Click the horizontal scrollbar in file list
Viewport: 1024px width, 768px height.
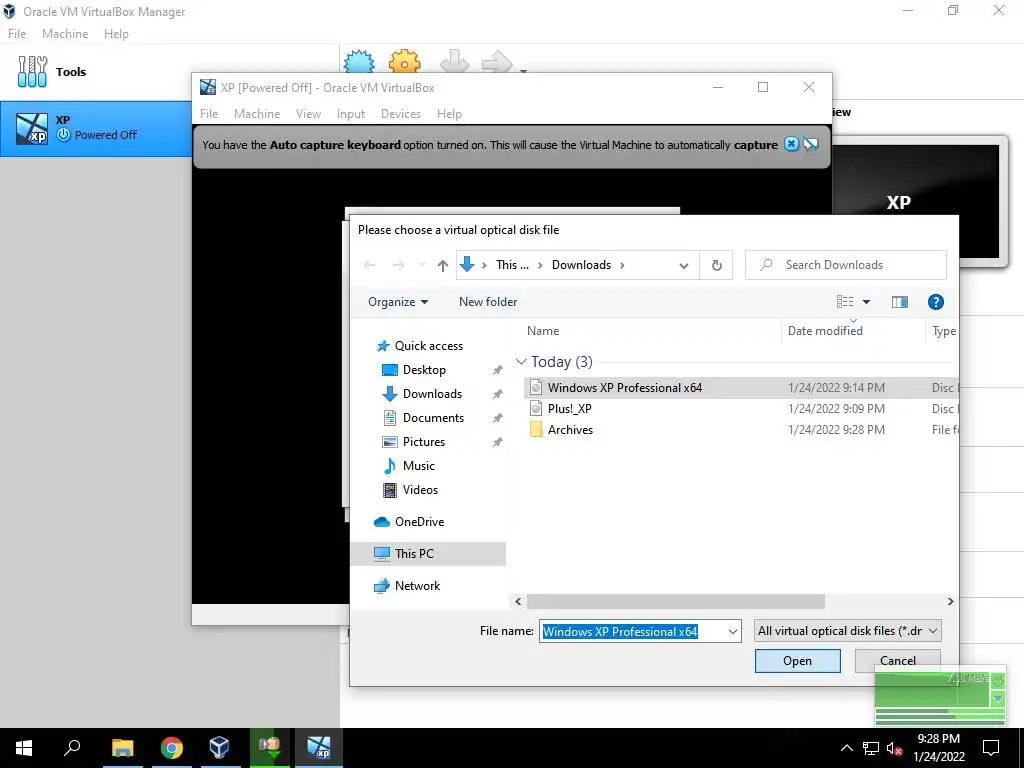[x=675, y=601]
